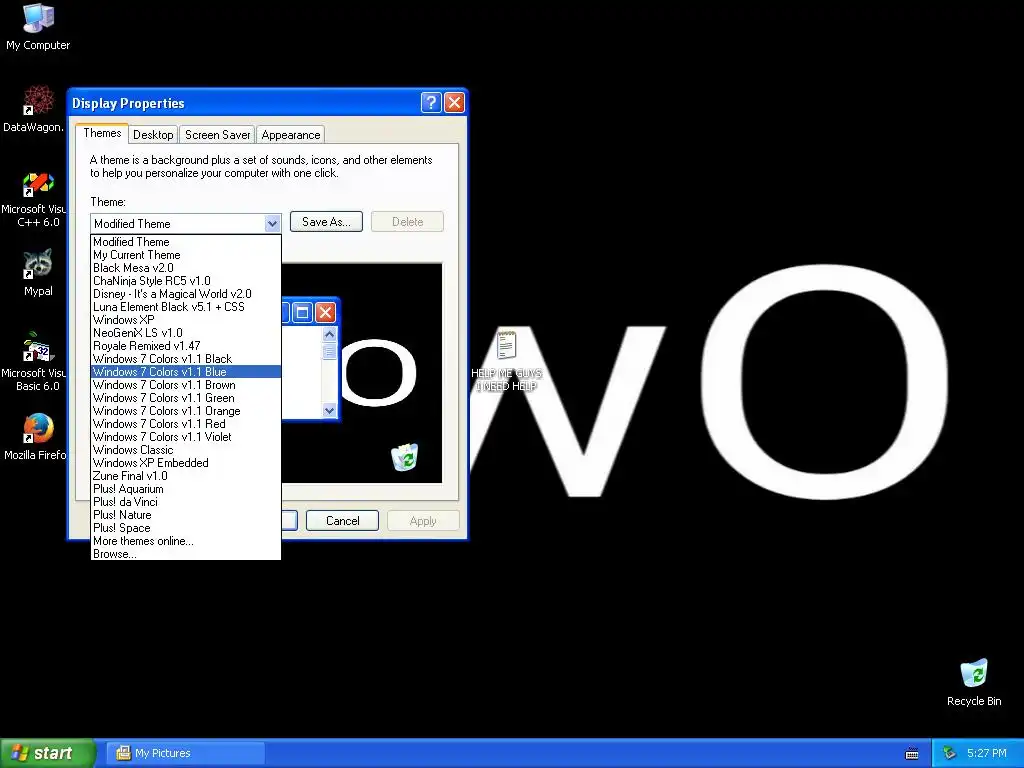Choose Disney - It's a Magical World v2.0

click(x=185, y=294)
